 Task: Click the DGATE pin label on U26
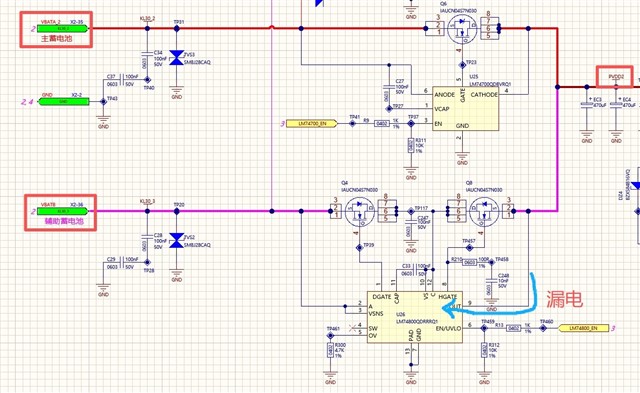[x=382, y=297]
